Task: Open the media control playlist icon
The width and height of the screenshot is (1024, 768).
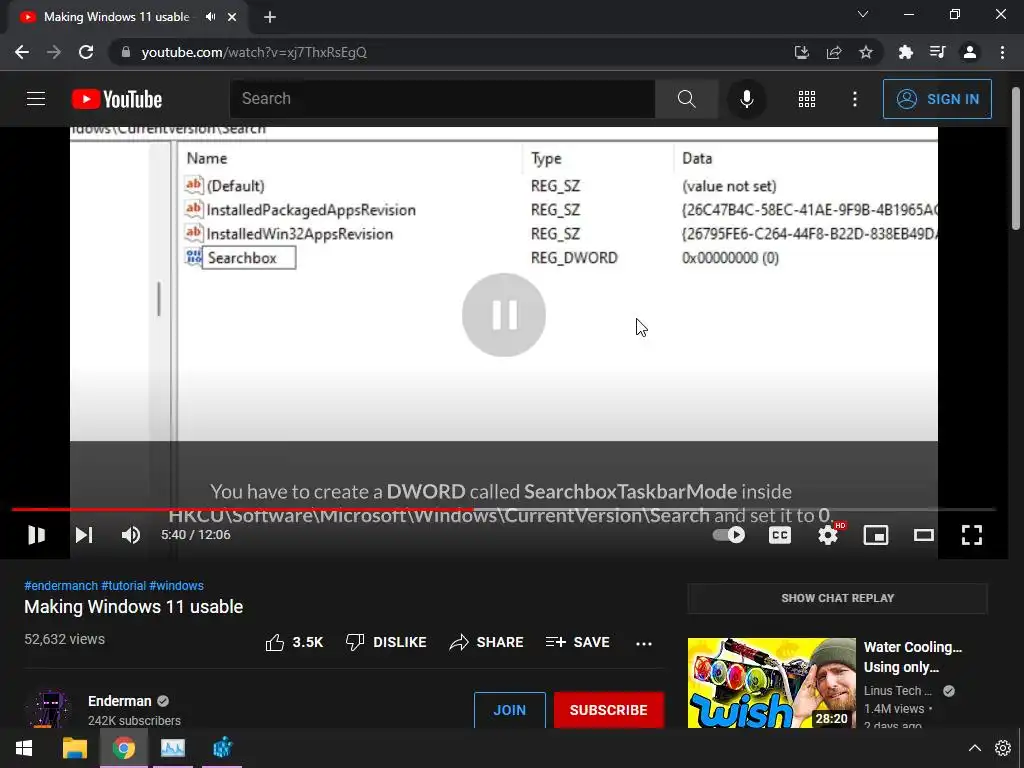Action: click(x=938, y=52)
